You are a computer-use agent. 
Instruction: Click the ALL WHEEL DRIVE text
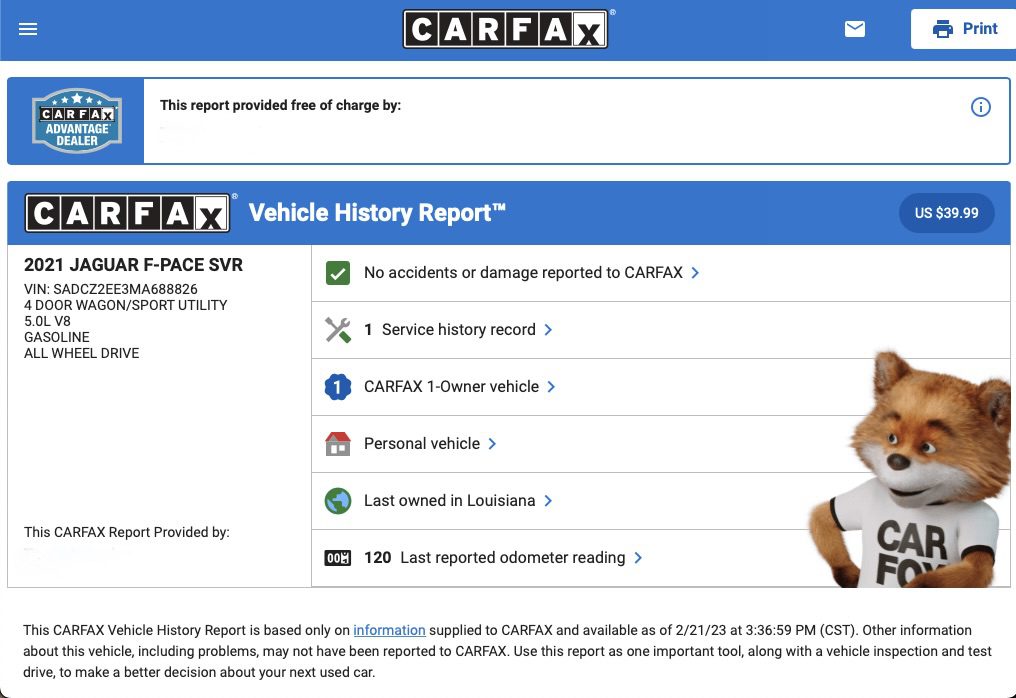click(82, 353)
